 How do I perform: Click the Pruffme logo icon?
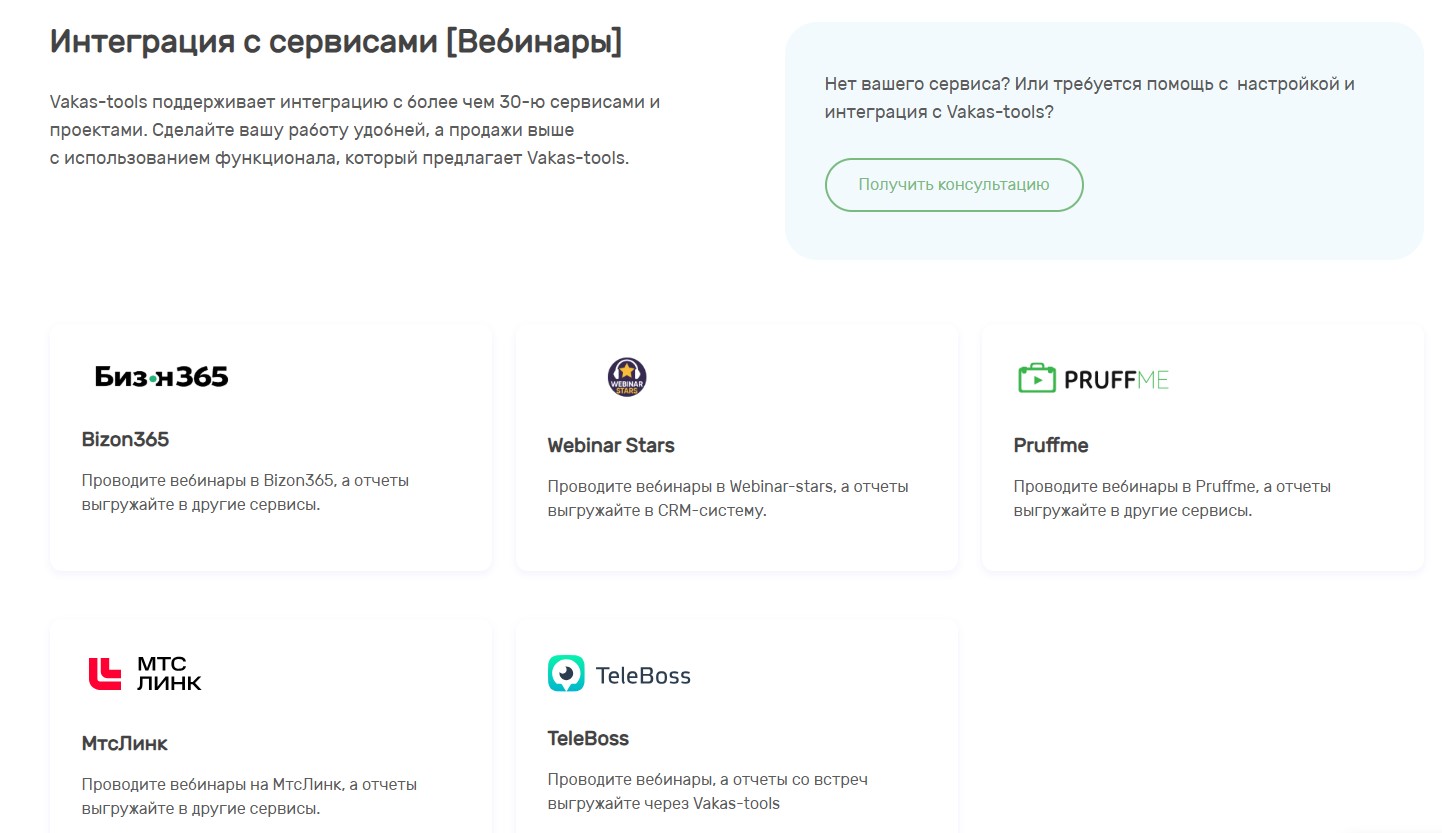[x=1037, y=379]
